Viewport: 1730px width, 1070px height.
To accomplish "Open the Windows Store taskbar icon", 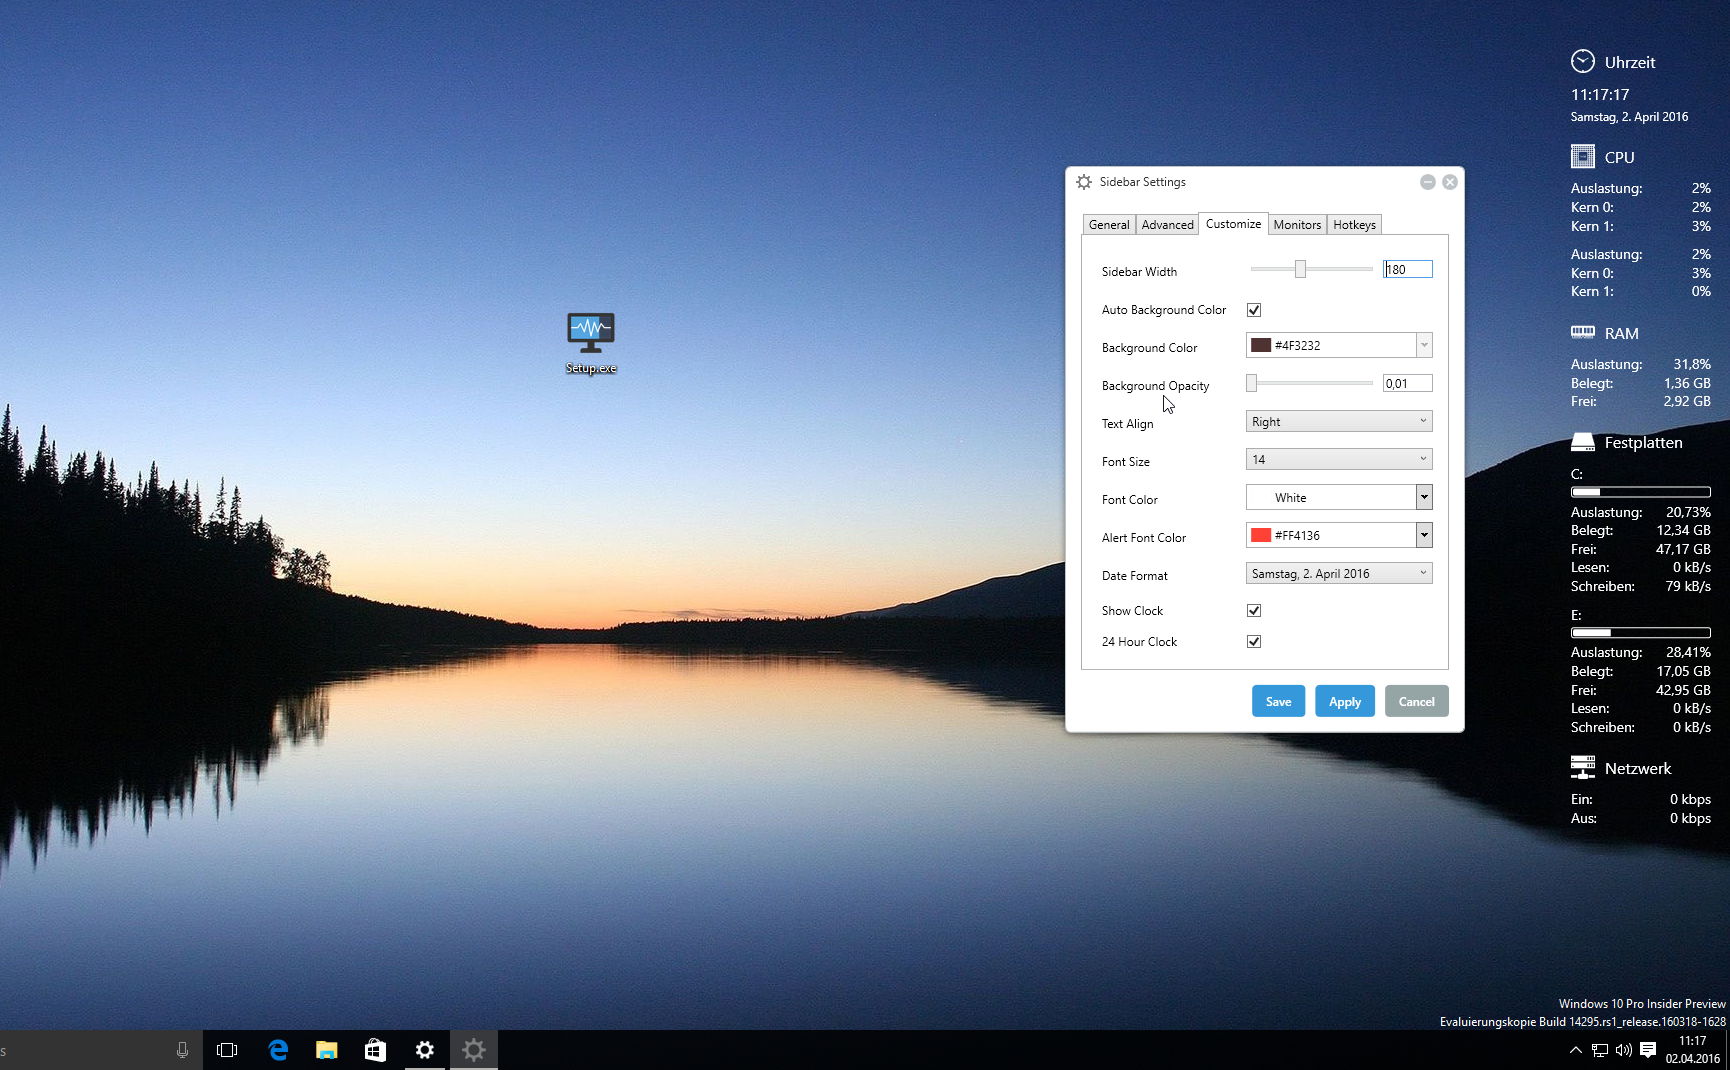I will tap(375, 1050).
